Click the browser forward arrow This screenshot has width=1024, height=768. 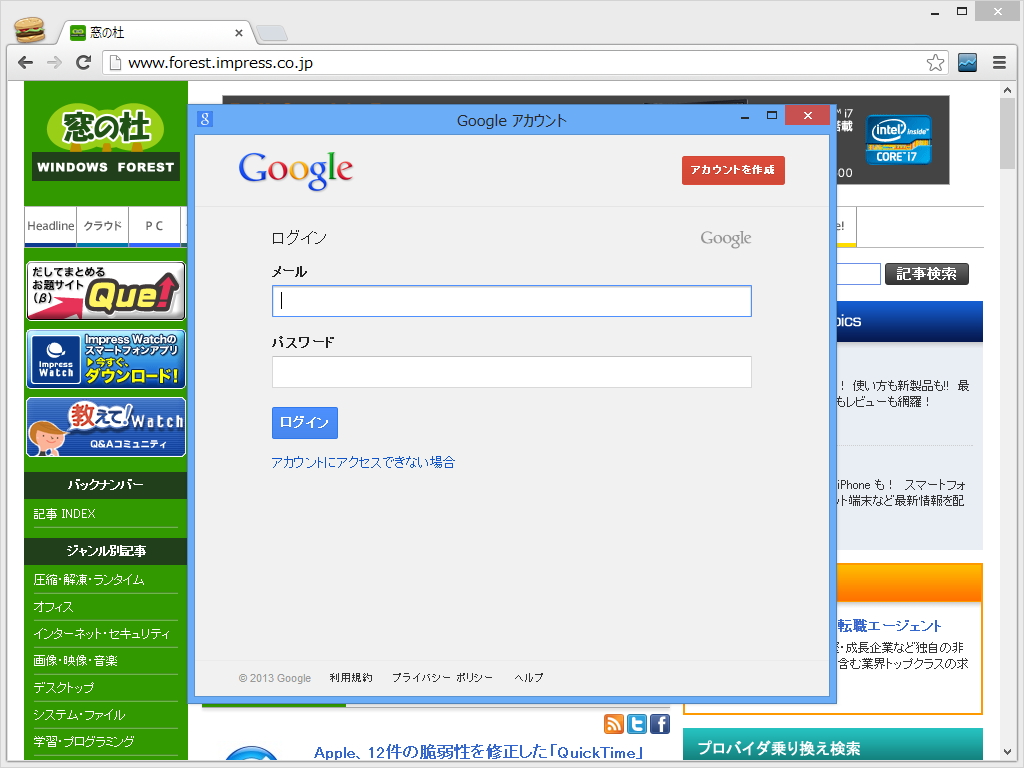[54, 62]
